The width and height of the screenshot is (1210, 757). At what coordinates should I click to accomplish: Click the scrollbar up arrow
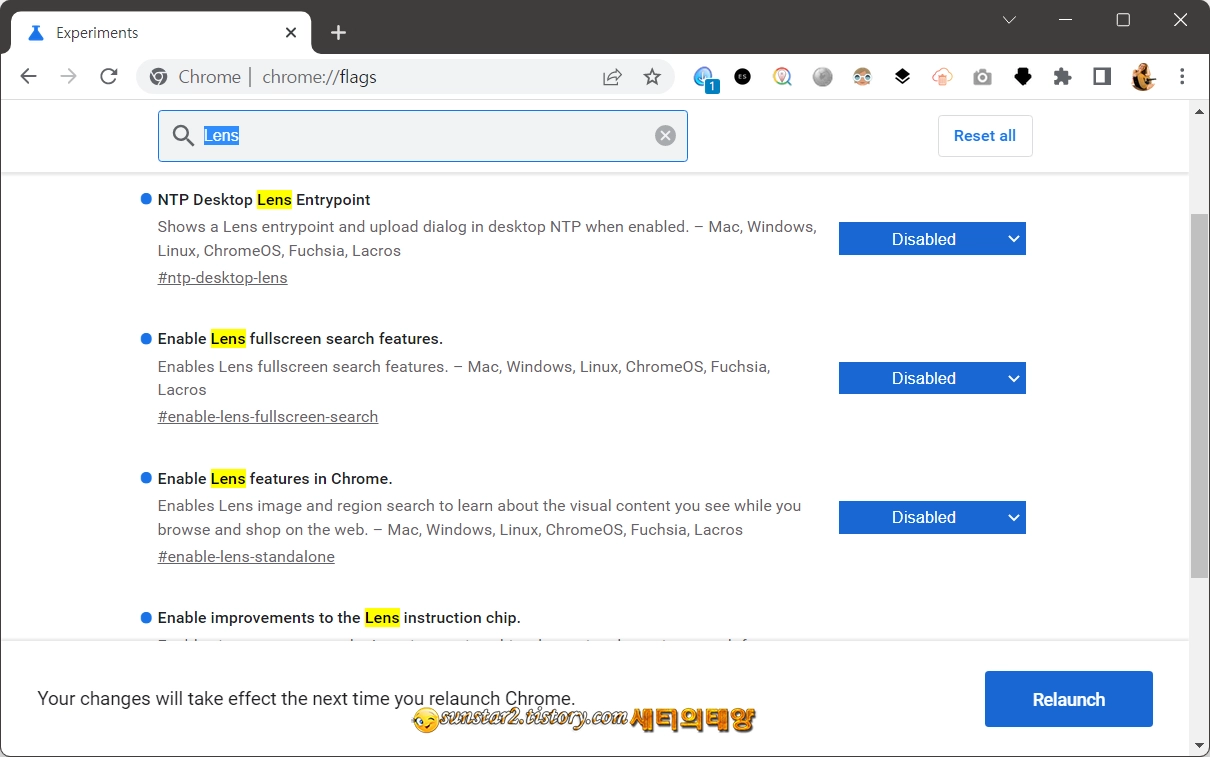1199,111
